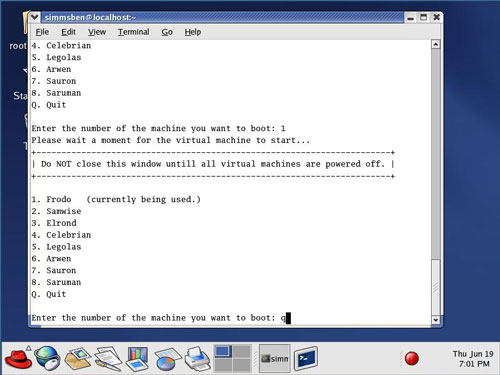
Task: Click the red alert notification icon
Action: coord(411,359)
